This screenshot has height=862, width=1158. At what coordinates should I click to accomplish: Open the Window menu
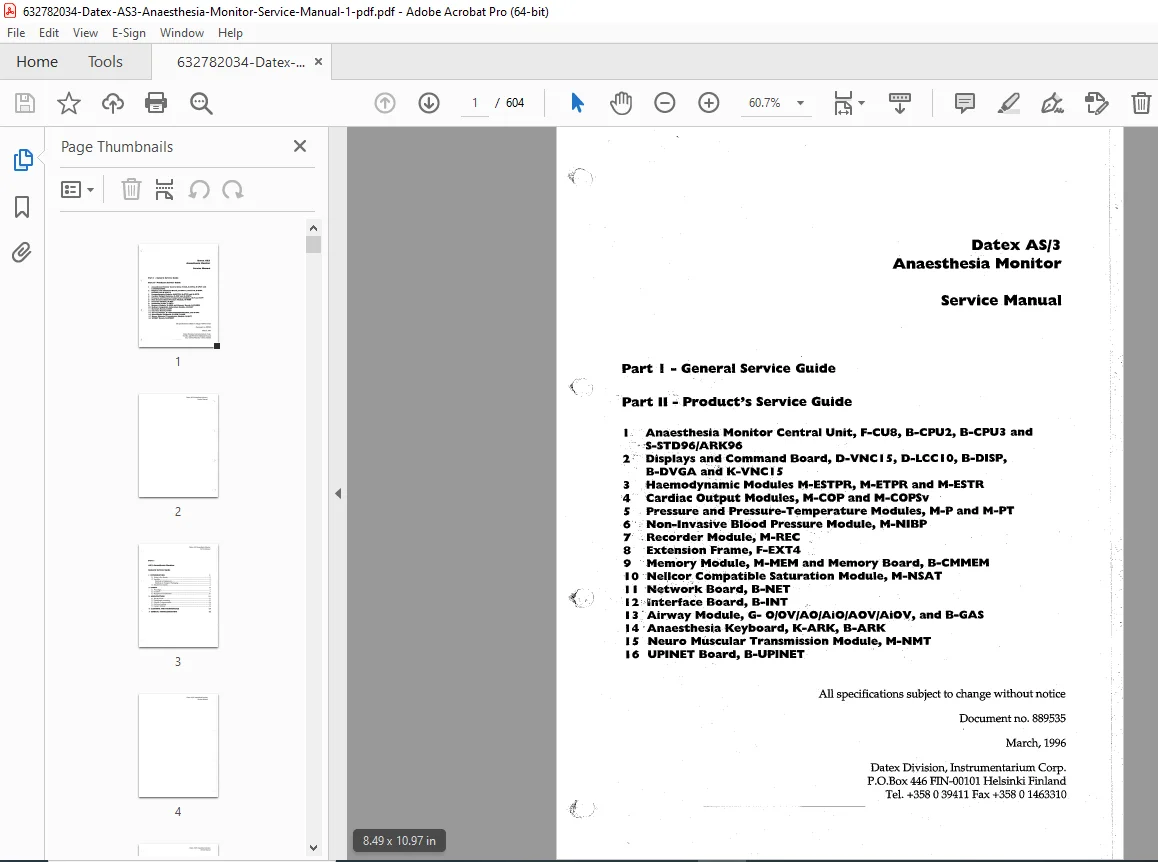coord(182,33)
